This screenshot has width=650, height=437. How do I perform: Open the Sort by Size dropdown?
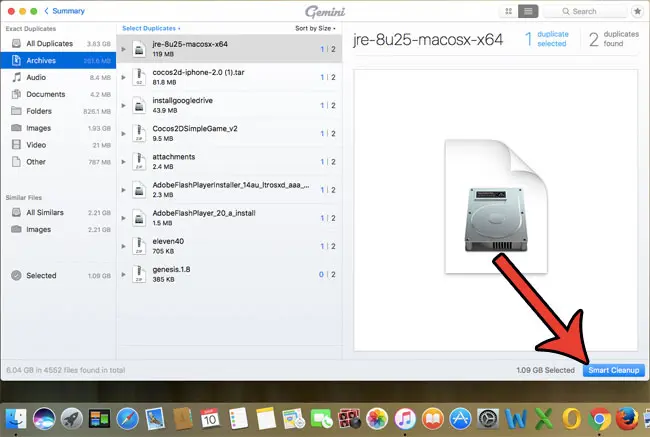tap(315, 28)
